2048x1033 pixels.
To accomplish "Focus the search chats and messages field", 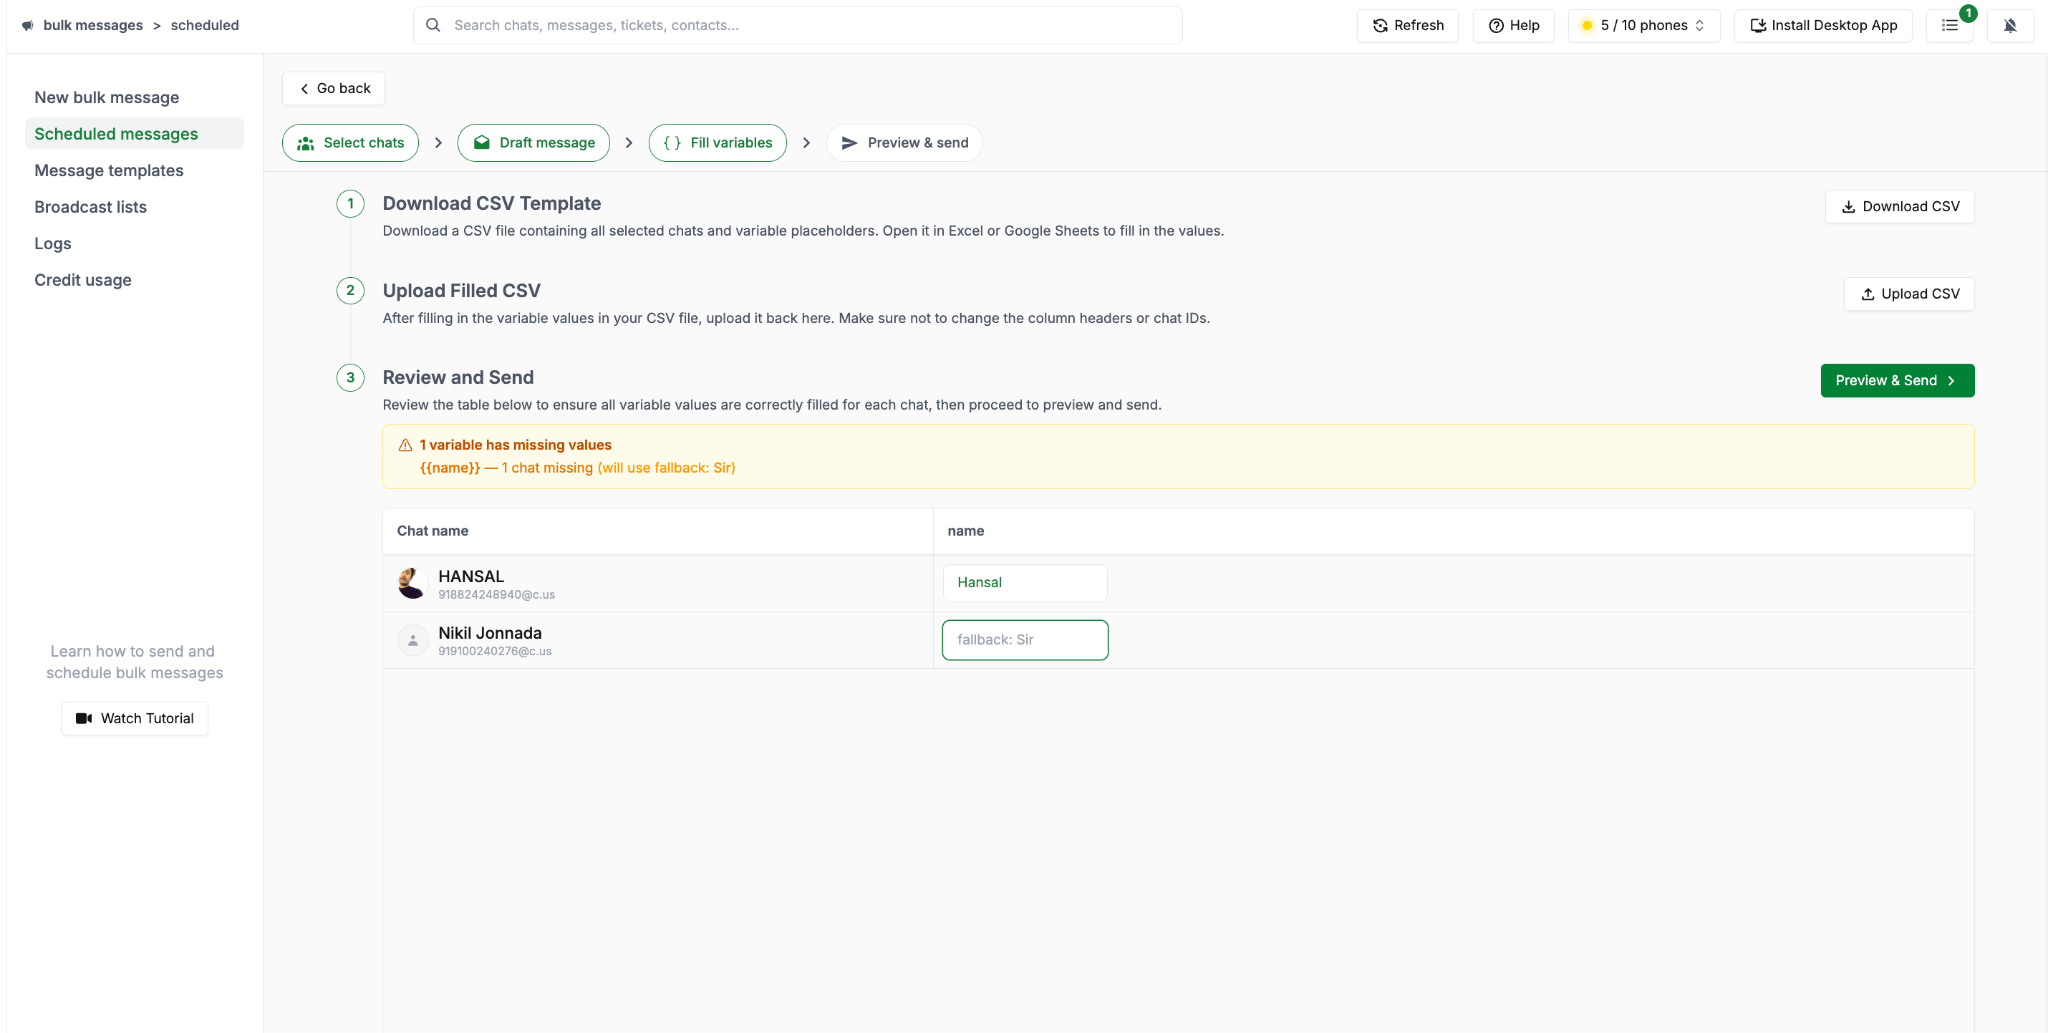I will (x=798, y=25).
